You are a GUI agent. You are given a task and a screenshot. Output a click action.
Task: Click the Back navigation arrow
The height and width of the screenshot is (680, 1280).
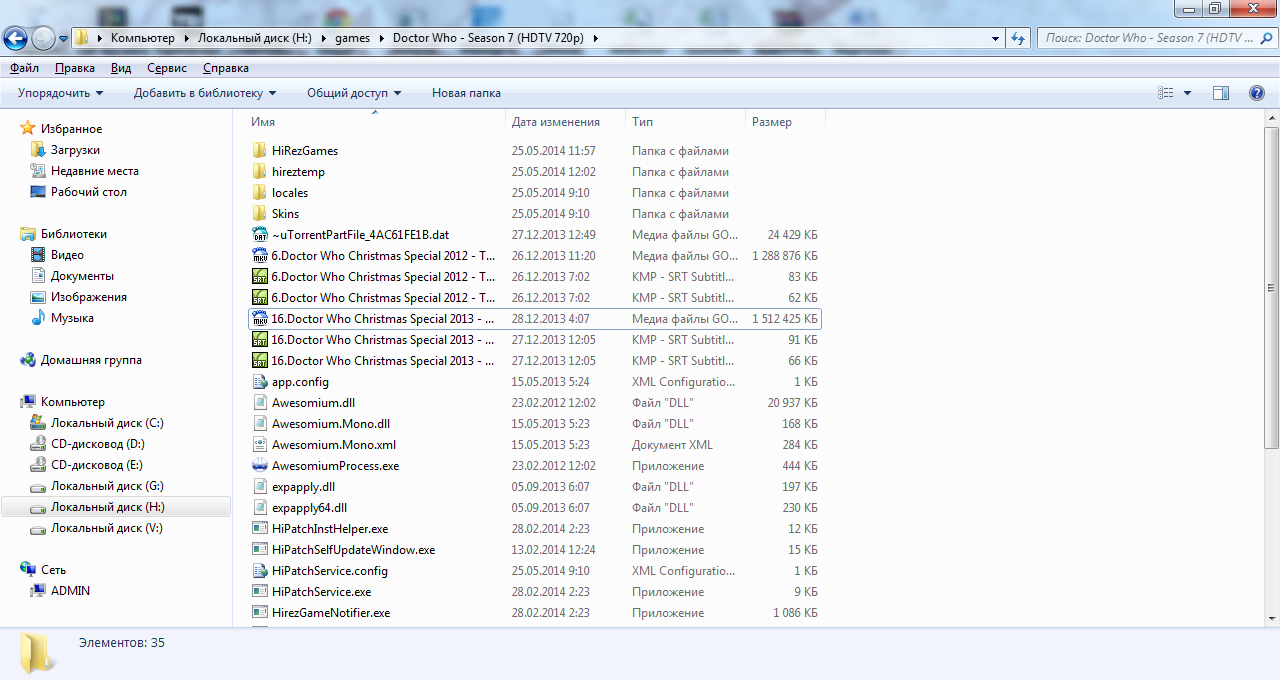pos(15,38)
